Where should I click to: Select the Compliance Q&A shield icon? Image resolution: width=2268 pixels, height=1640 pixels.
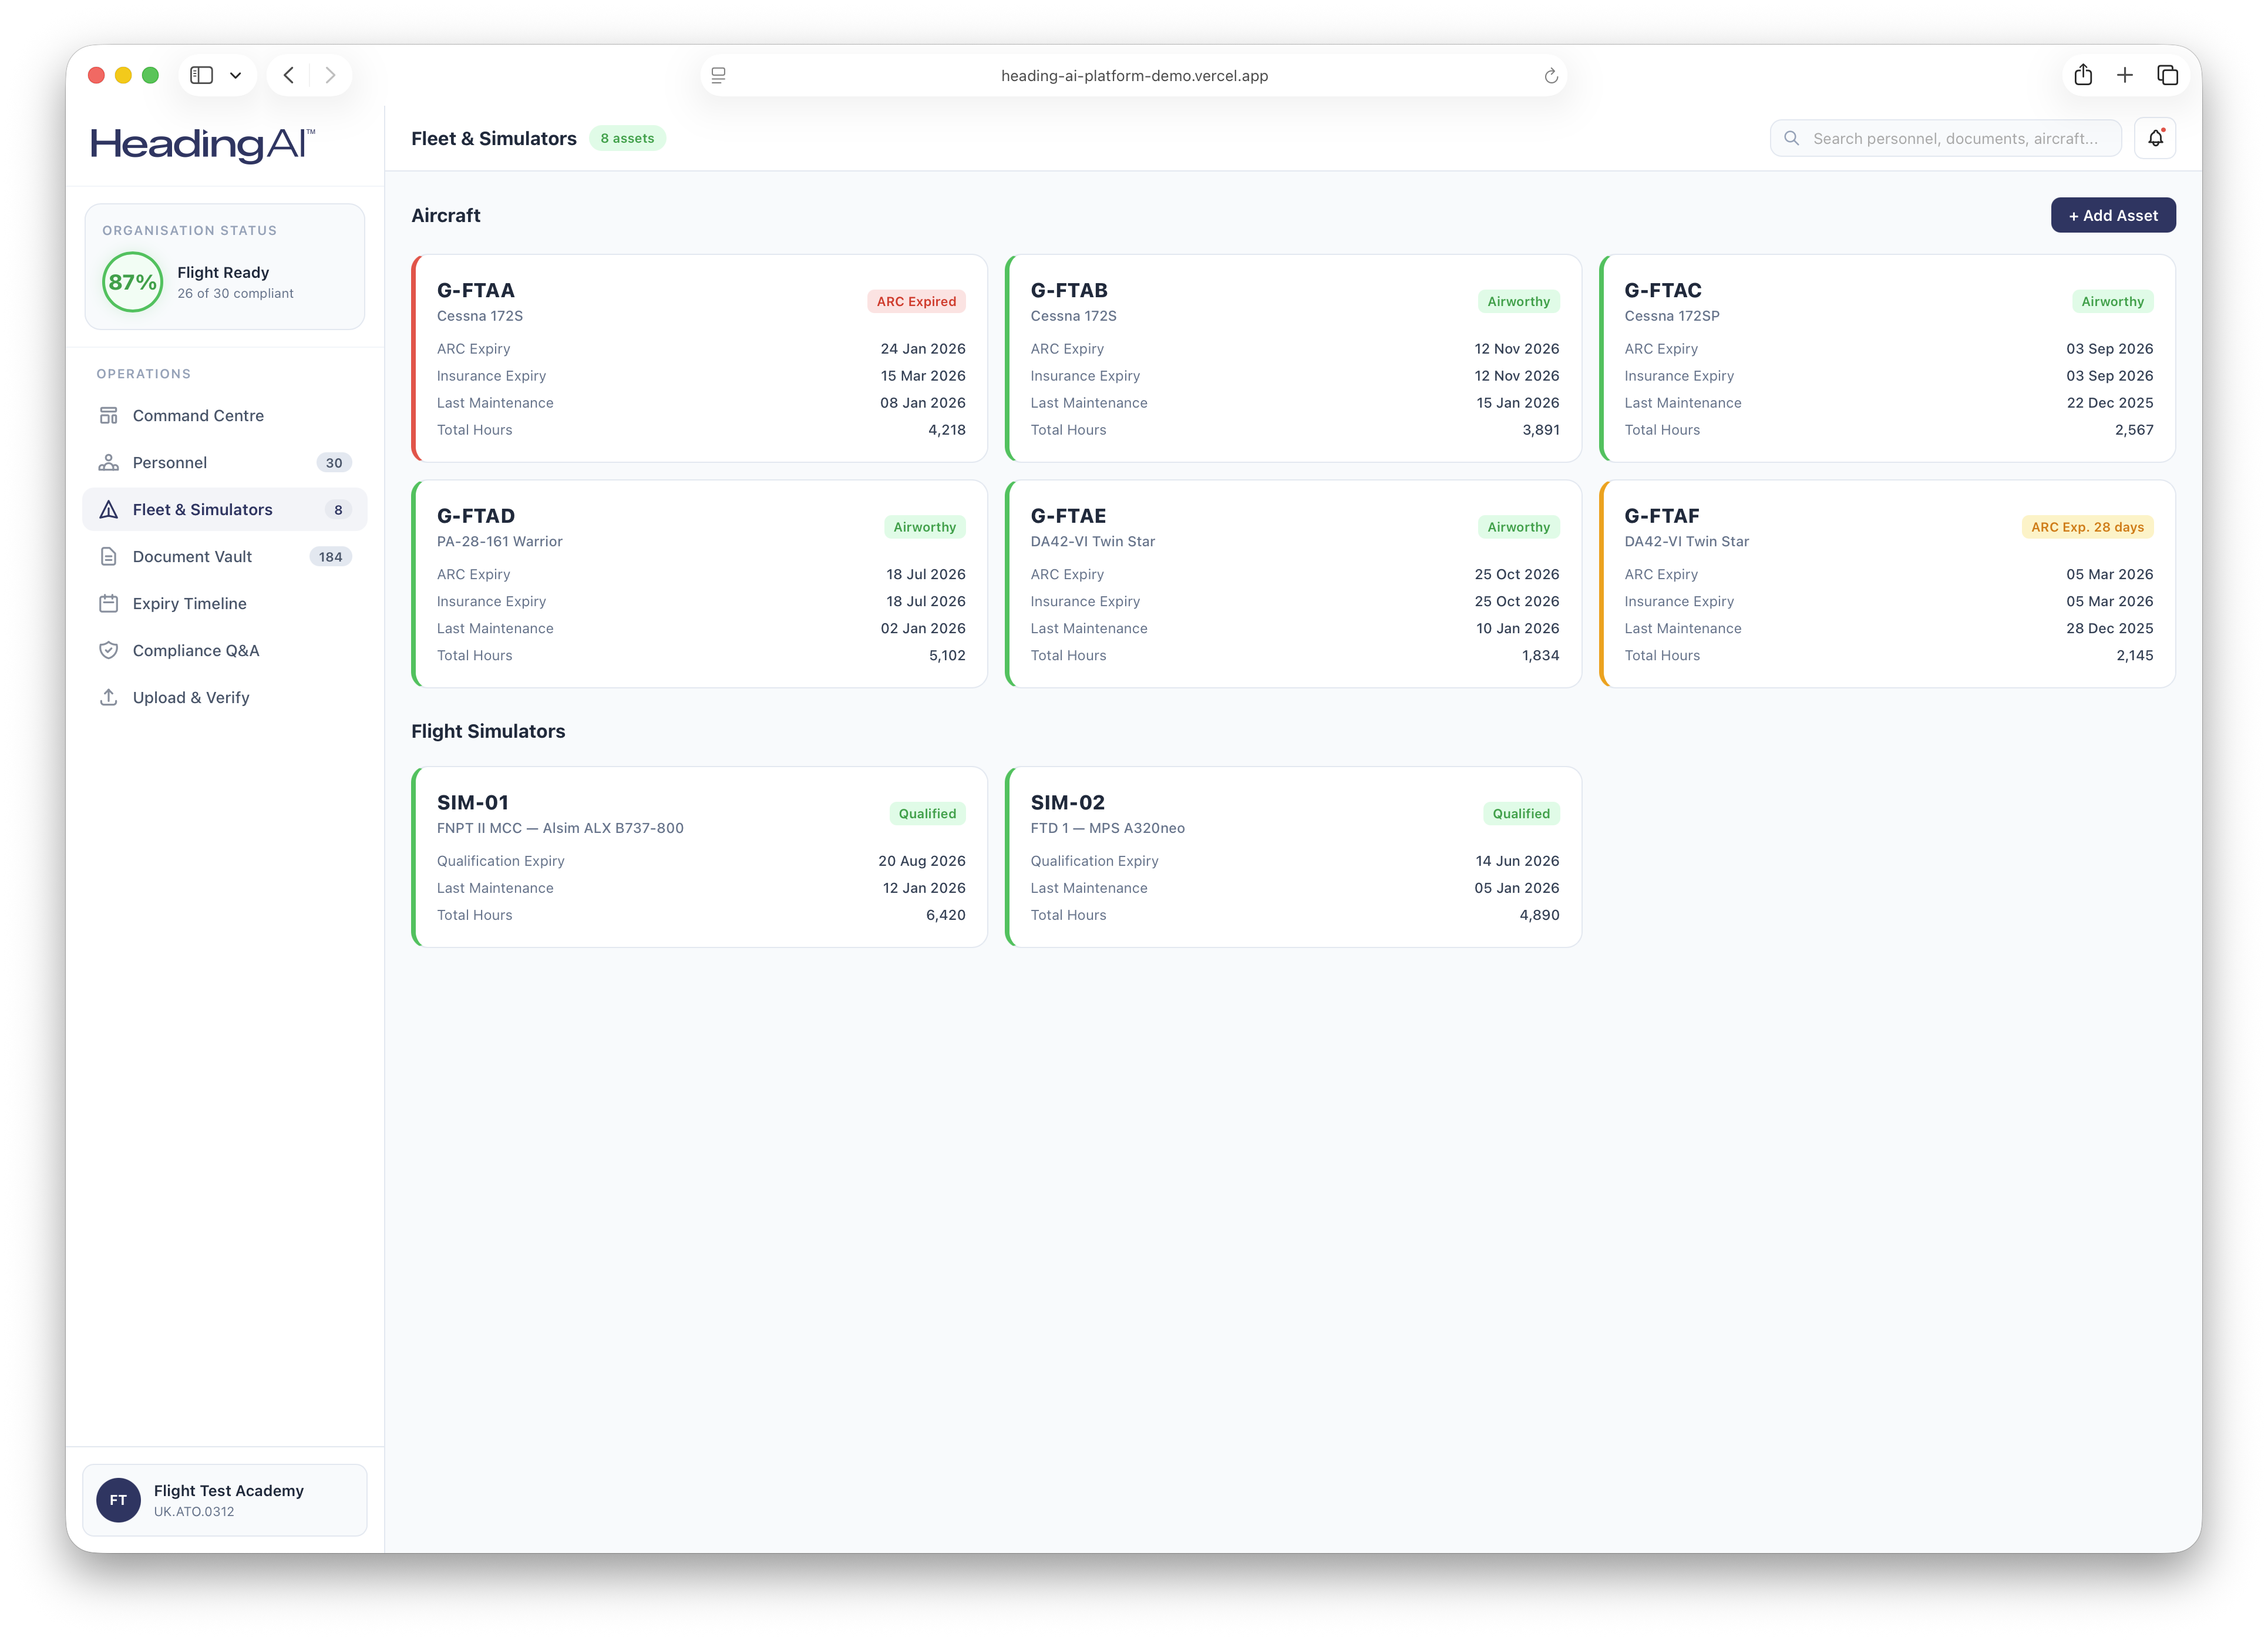tap(109, 650)
